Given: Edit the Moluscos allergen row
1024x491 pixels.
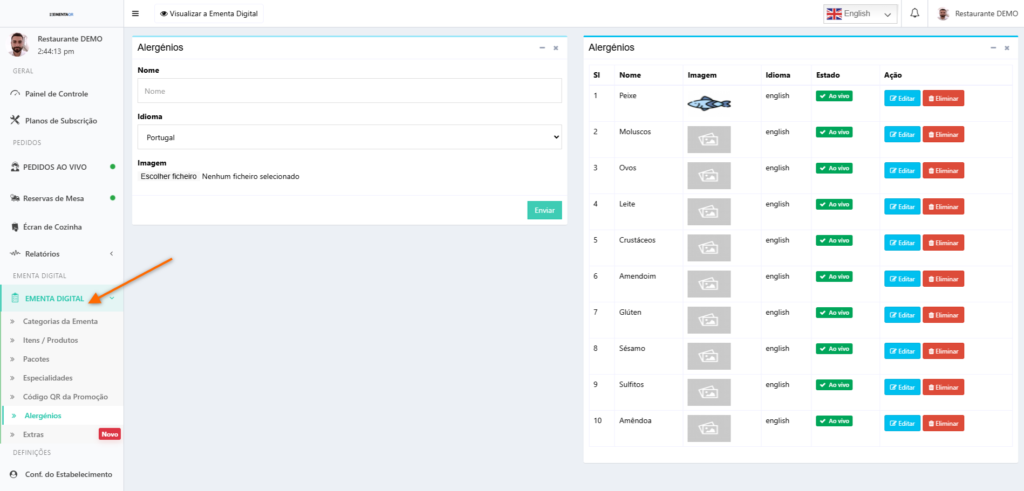Looking at the screenshot, I should (x=901, y=134).
